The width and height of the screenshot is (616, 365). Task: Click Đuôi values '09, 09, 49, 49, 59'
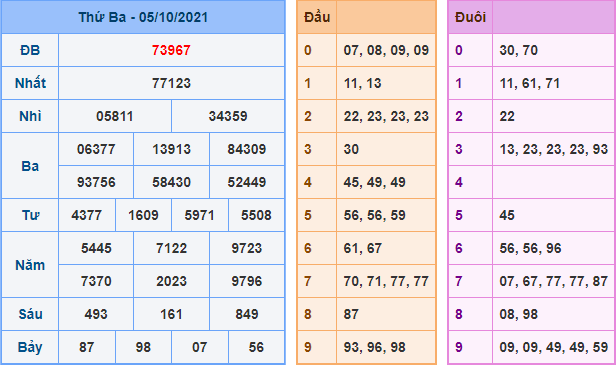pyautogui.click(x=554, y=347)
